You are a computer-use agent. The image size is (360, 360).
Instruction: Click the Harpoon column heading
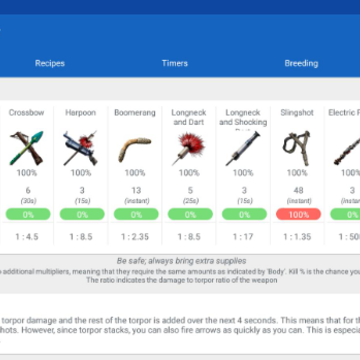coord(80,113)
